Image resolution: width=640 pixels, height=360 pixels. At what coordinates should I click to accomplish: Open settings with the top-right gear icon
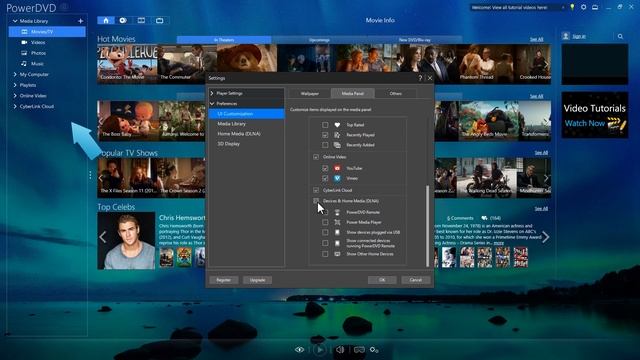pyautogui.click(x=584, y=7)
